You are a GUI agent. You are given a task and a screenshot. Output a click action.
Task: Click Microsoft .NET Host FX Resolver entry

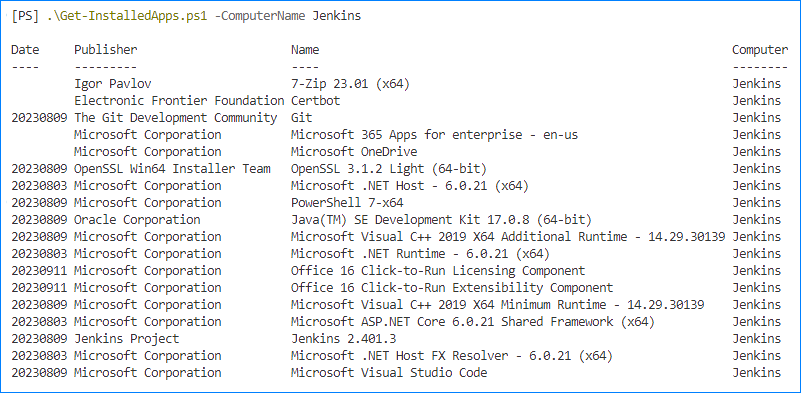coord(452,356)
